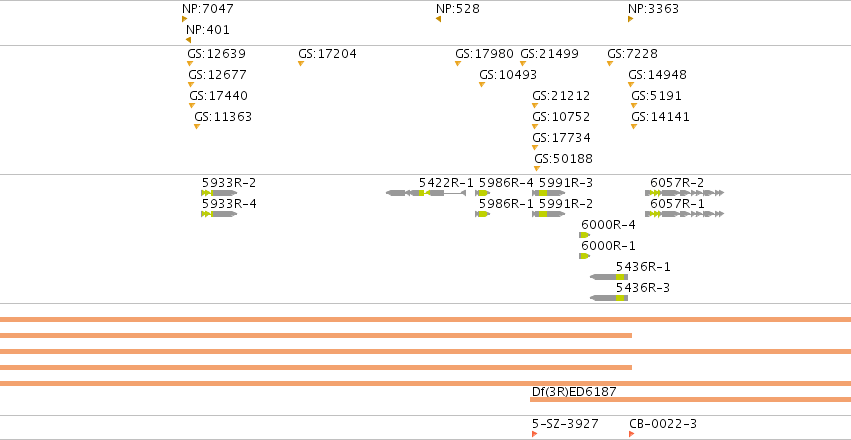Viewport: 851px width, 440px height.
Task: Open the CB-0022-3 label text
Action: (x=663, y=424)
